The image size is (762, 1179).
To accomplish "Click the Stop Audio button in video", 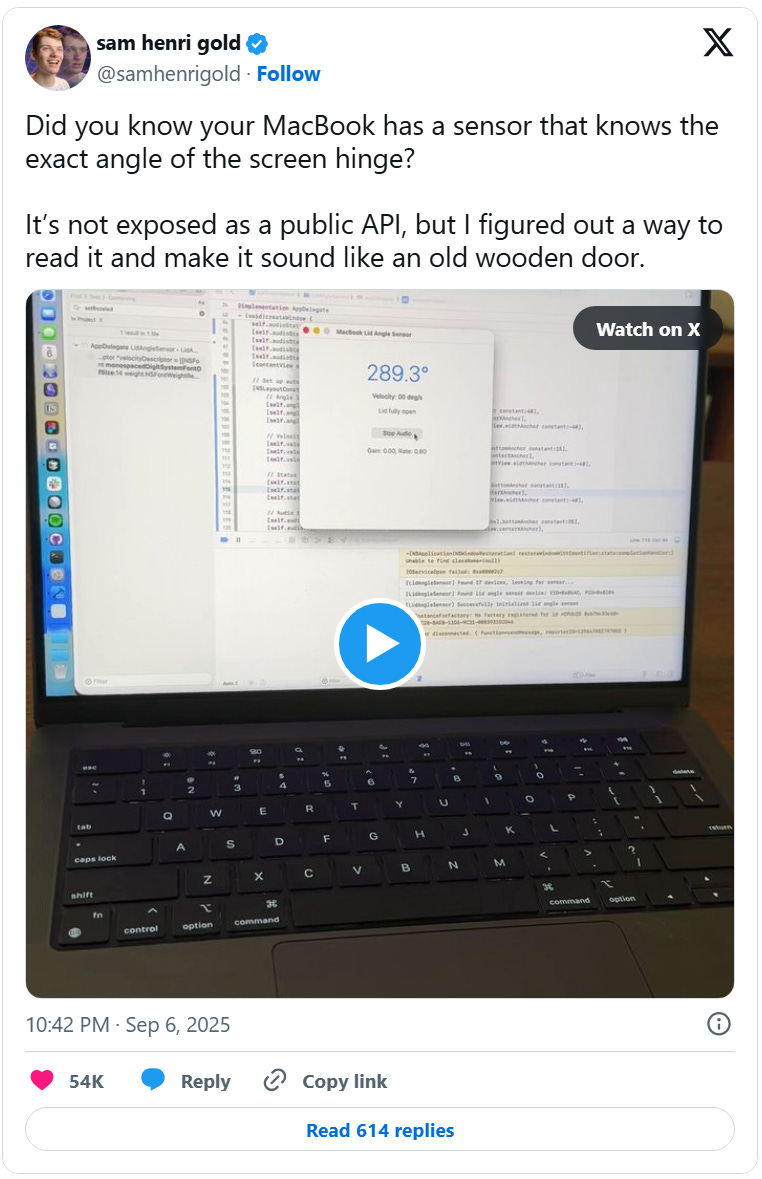I will coord(396,433).
